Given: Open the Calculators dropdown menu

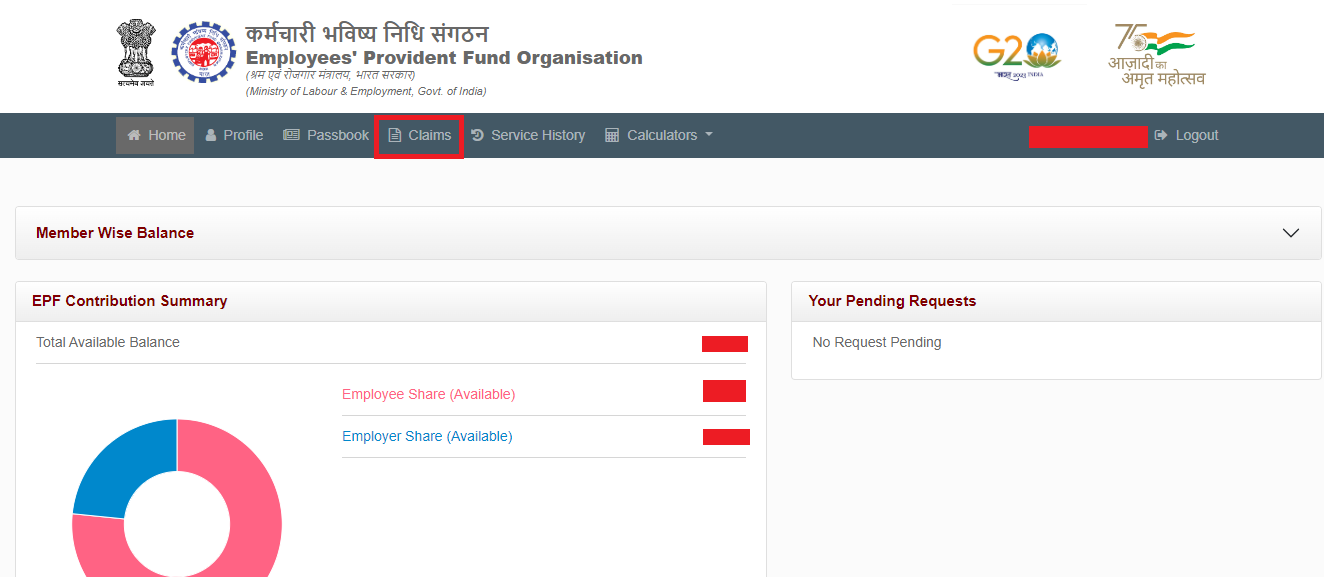Looking at the screenshot, I should pyautogui.click(x=659, y=134).
